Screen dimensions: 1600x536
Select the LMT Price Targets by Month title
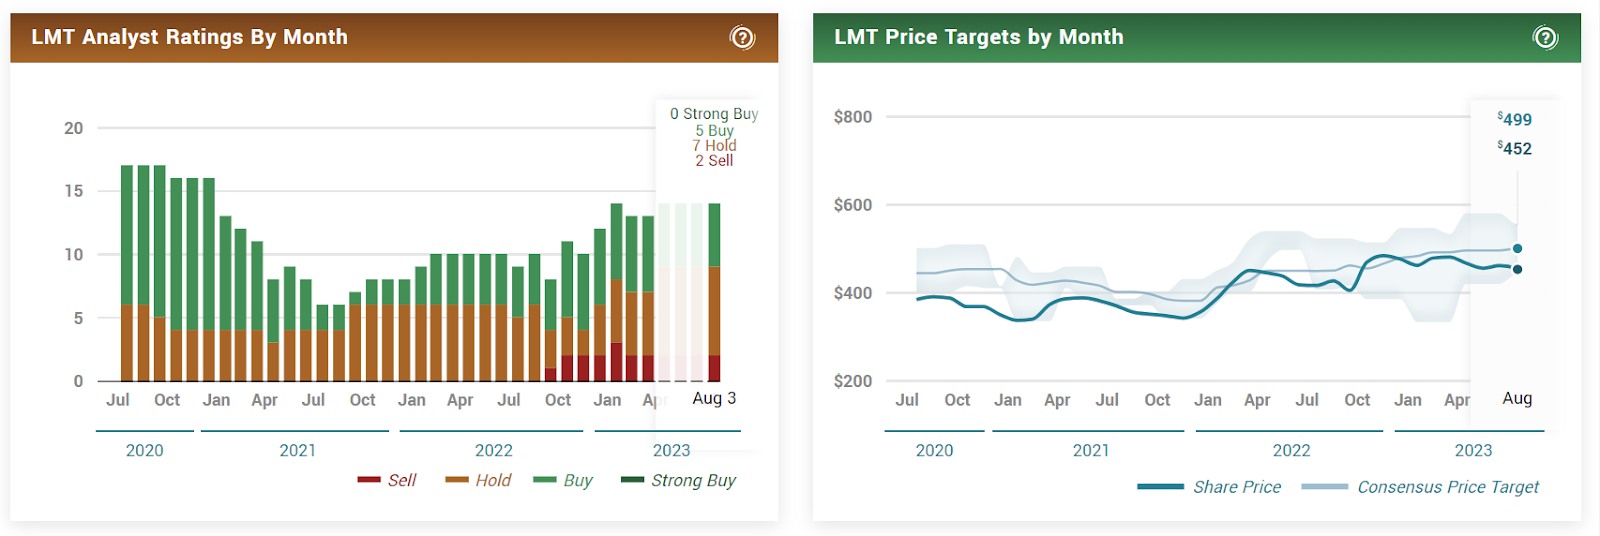click(979, 37)
